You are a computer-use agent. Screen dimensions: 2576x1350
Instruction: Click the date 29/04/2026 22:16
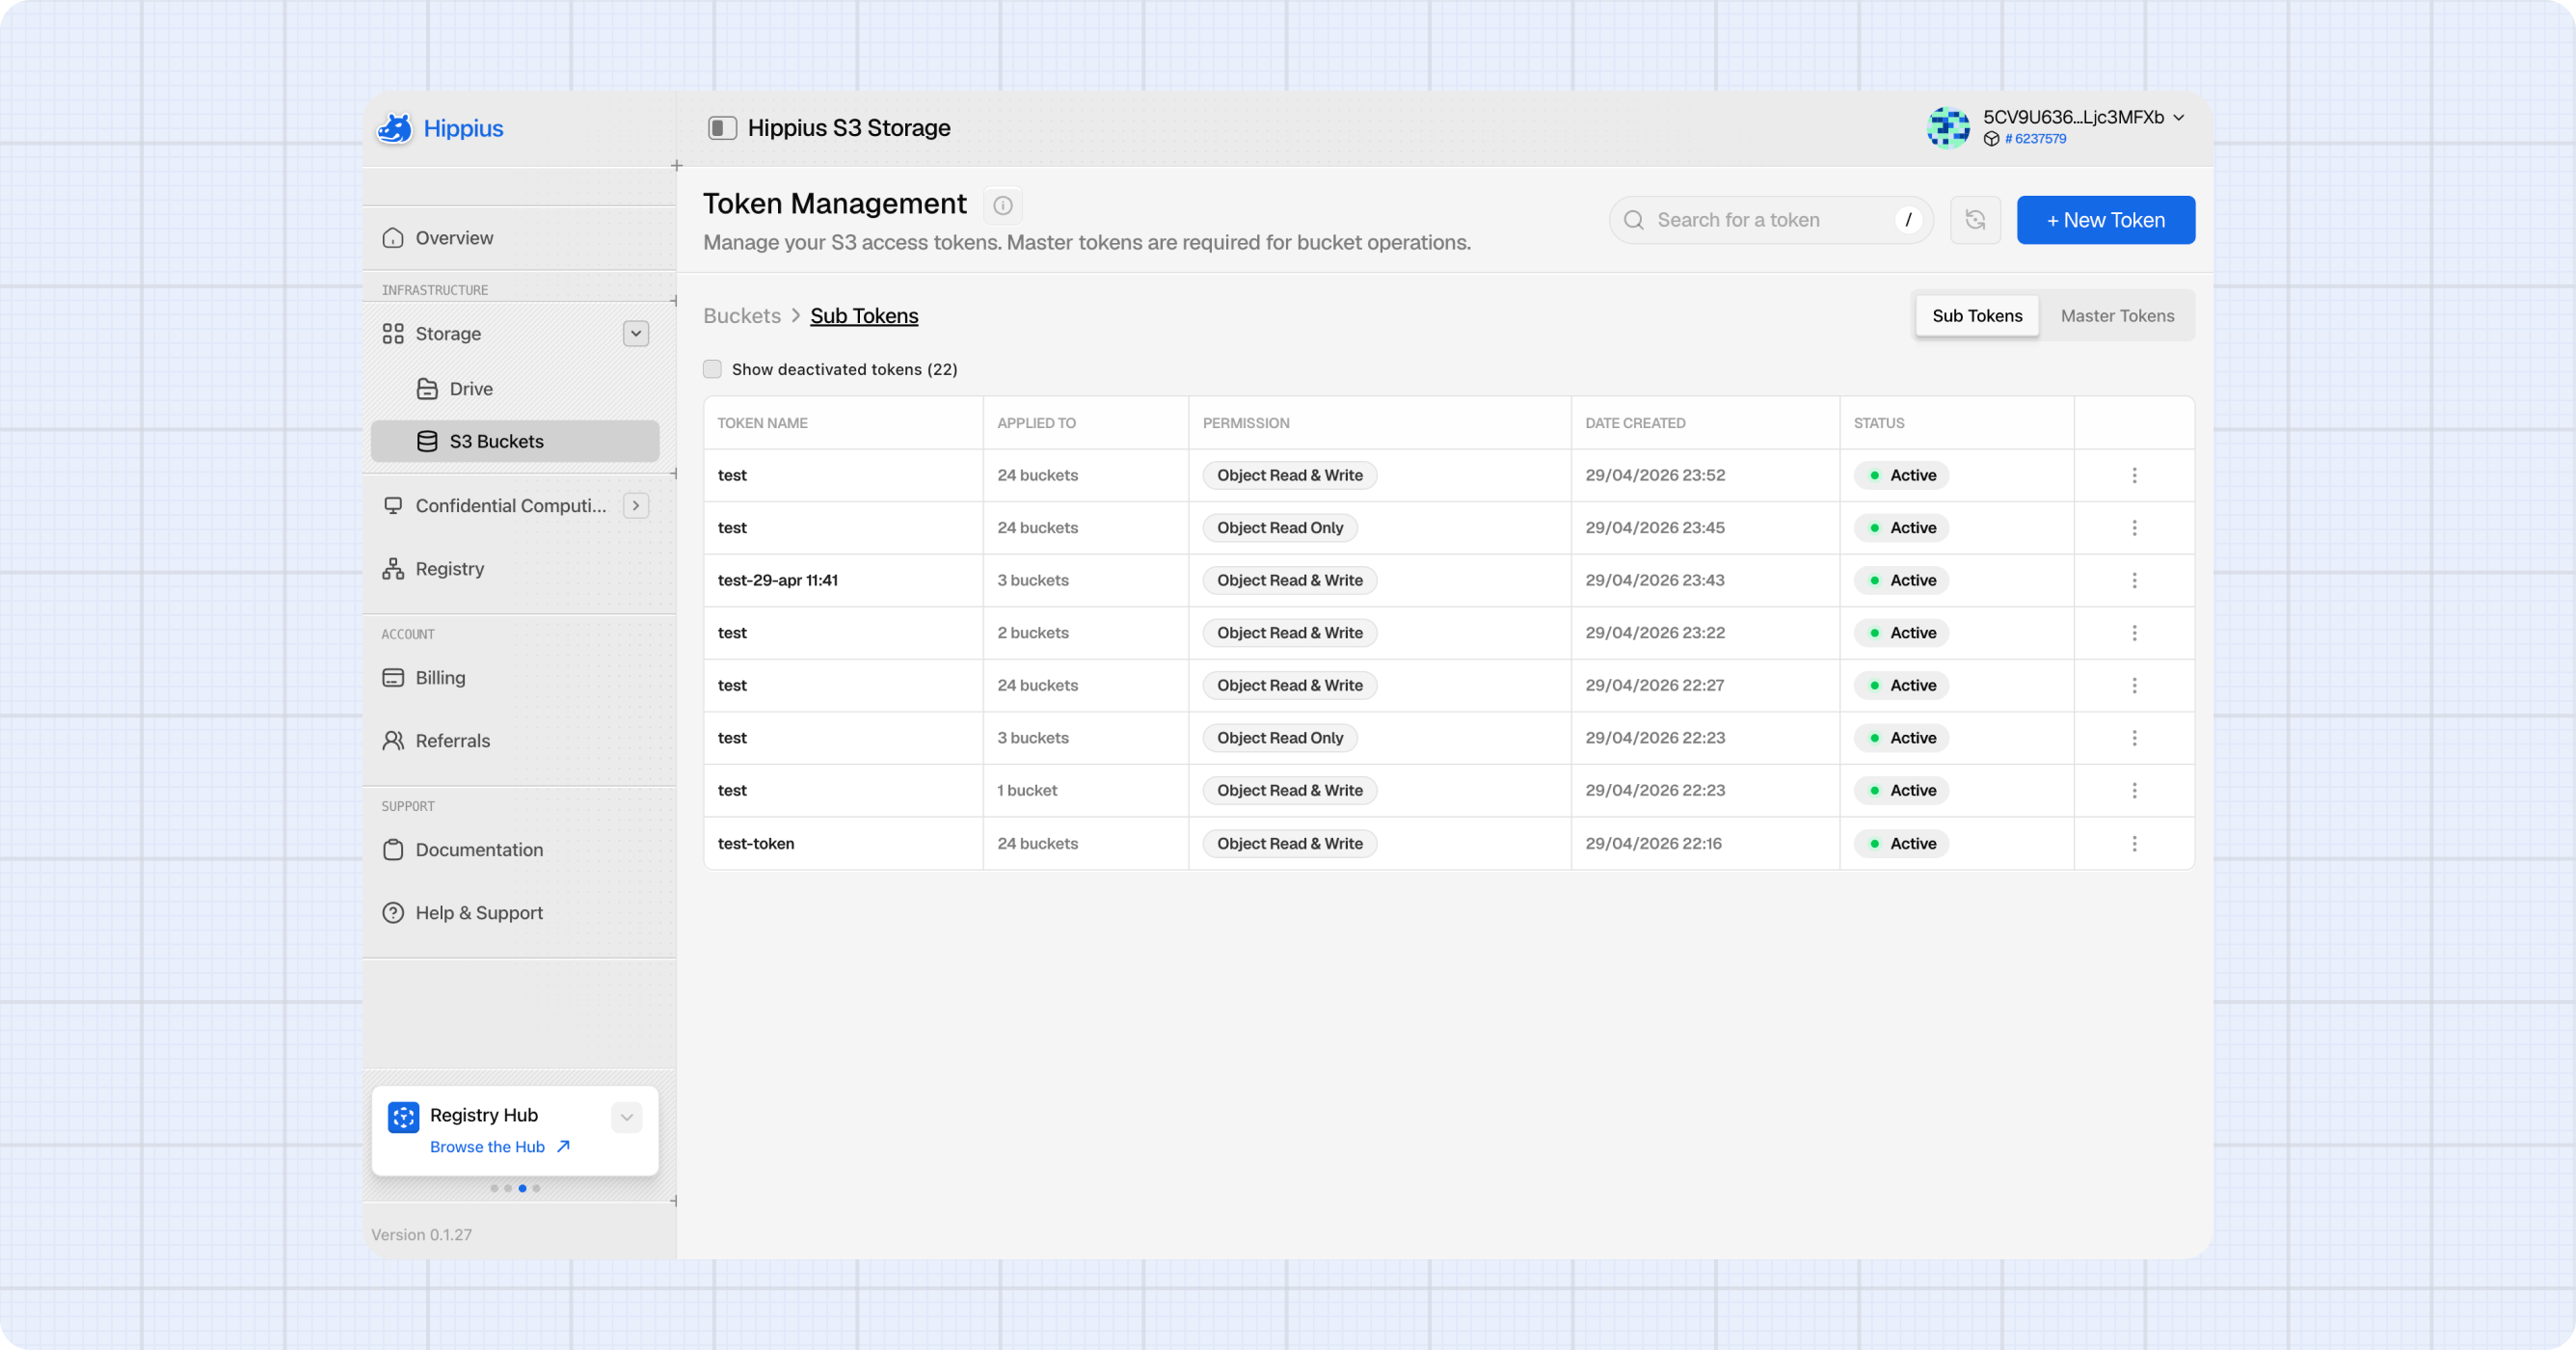pyautogui.click(x=1653, y=844)
